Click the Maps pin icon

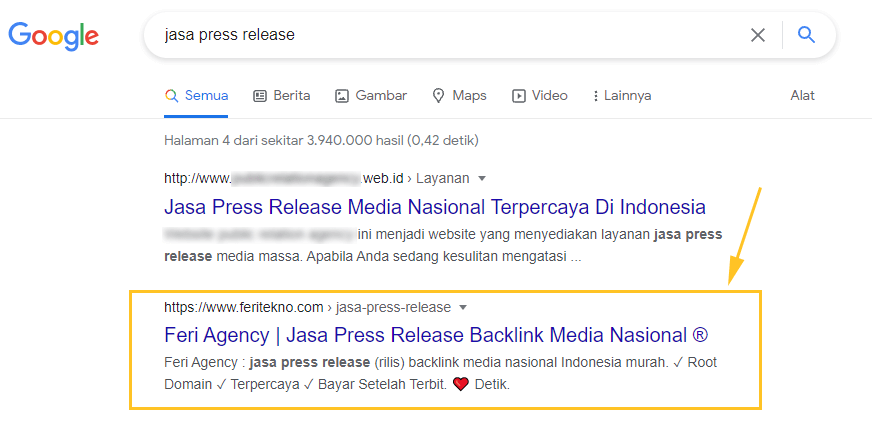[439, 96]
